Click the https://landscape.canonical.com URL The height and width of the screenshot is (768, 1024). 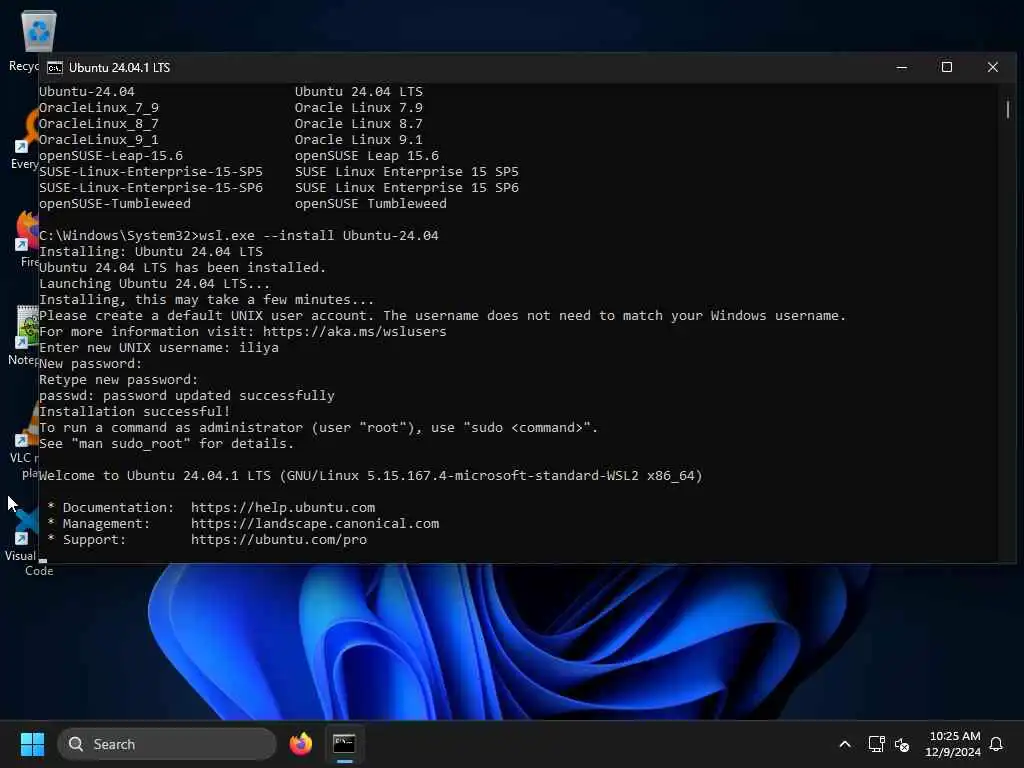(315, 524)
